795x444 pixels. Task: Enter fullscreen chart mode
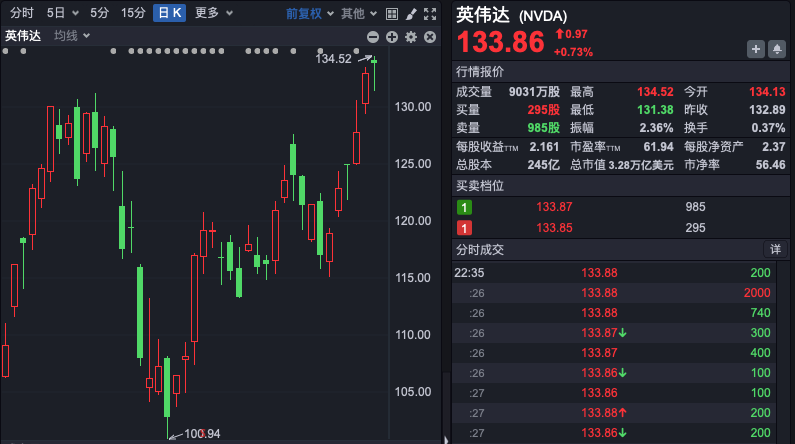429,13
